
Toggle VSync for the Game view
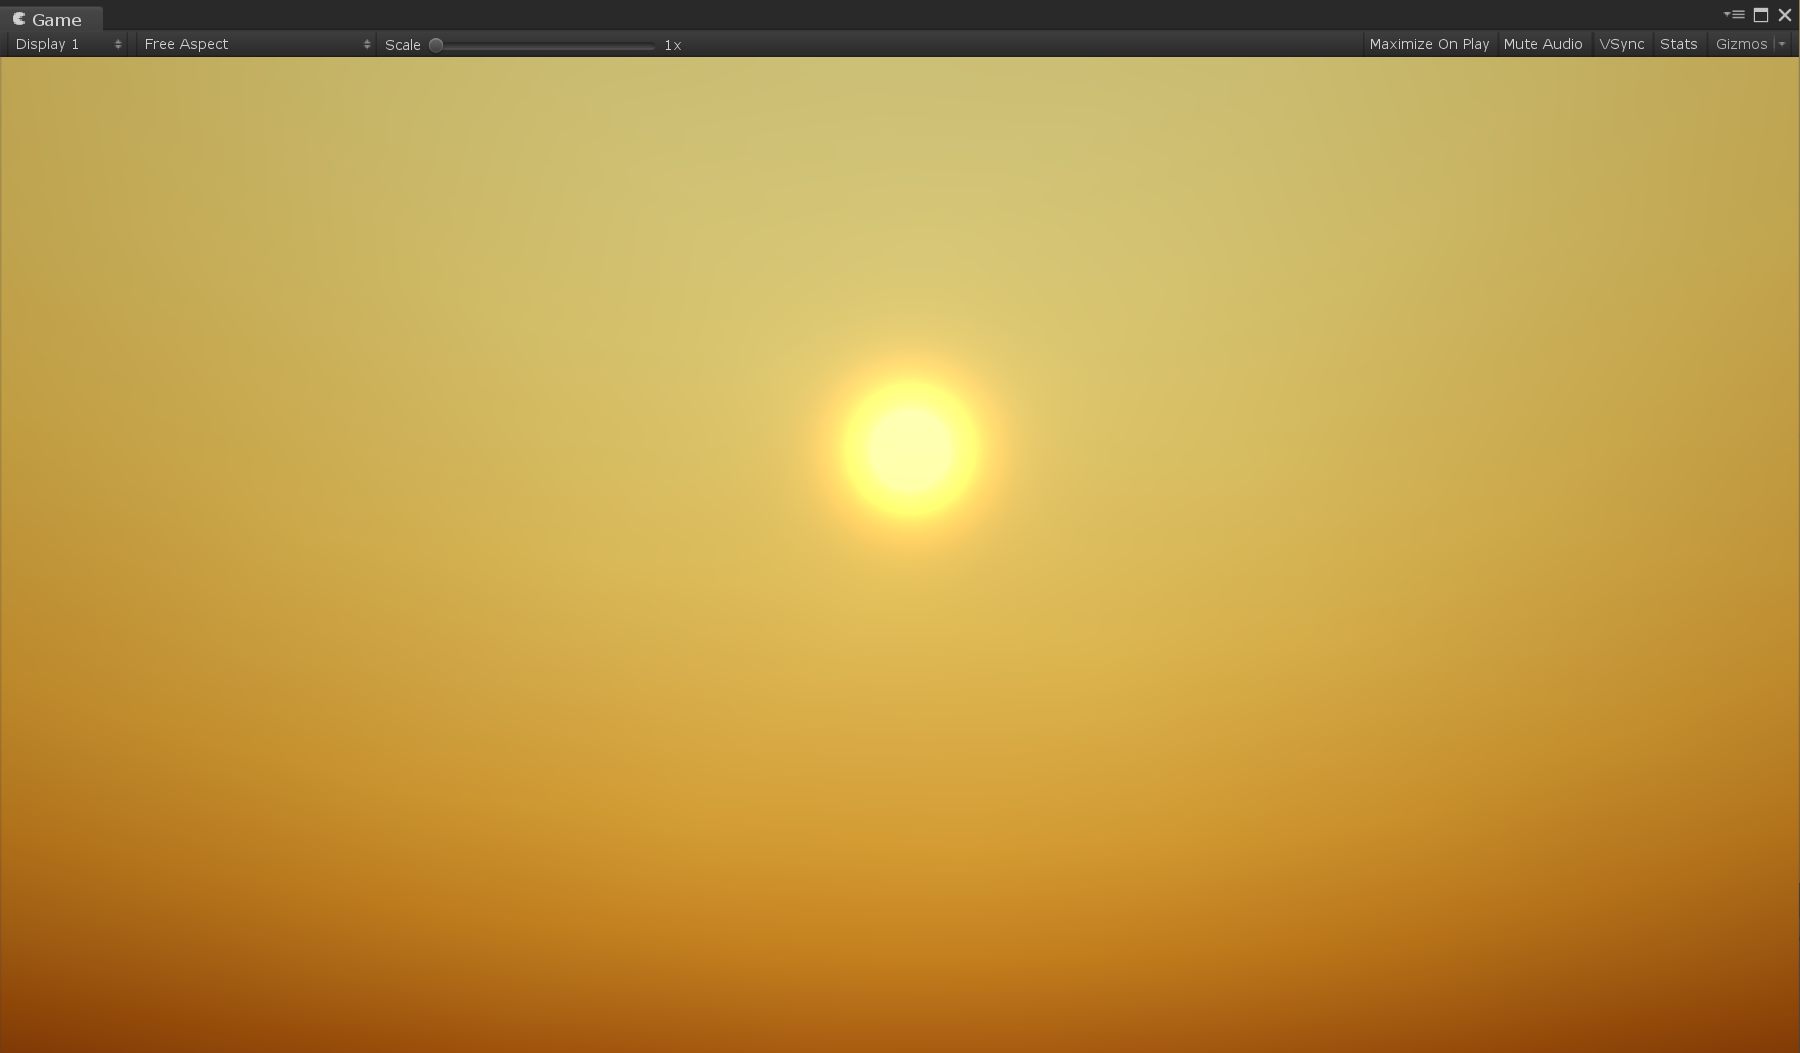[1622, 44]
